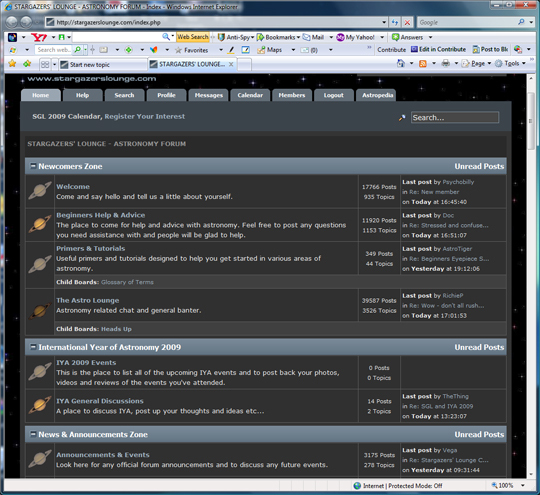Click the browser Home icon
This screenshot has height=495, width=540.
coord(401,63)
